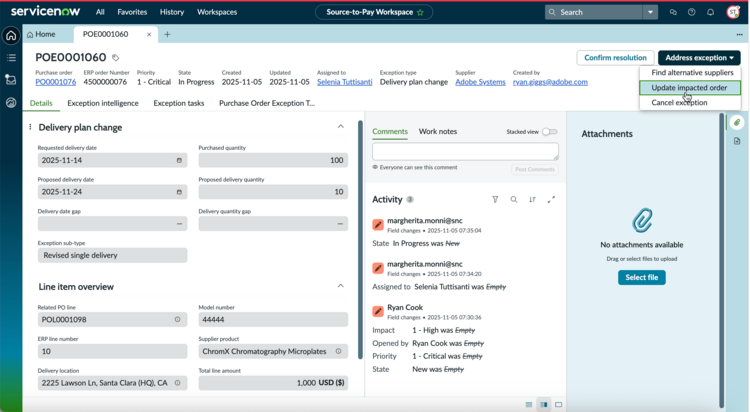Show info for Delivery location field
The width and height of the screenshot is (750, 412).
(177, 383)
